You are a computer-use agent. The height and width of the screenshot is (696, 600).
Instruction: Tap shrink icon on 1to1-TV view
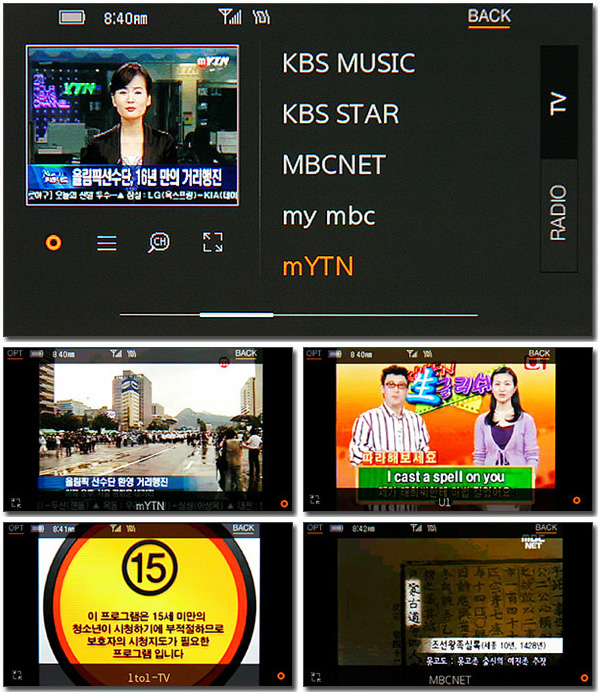[16, 675]
